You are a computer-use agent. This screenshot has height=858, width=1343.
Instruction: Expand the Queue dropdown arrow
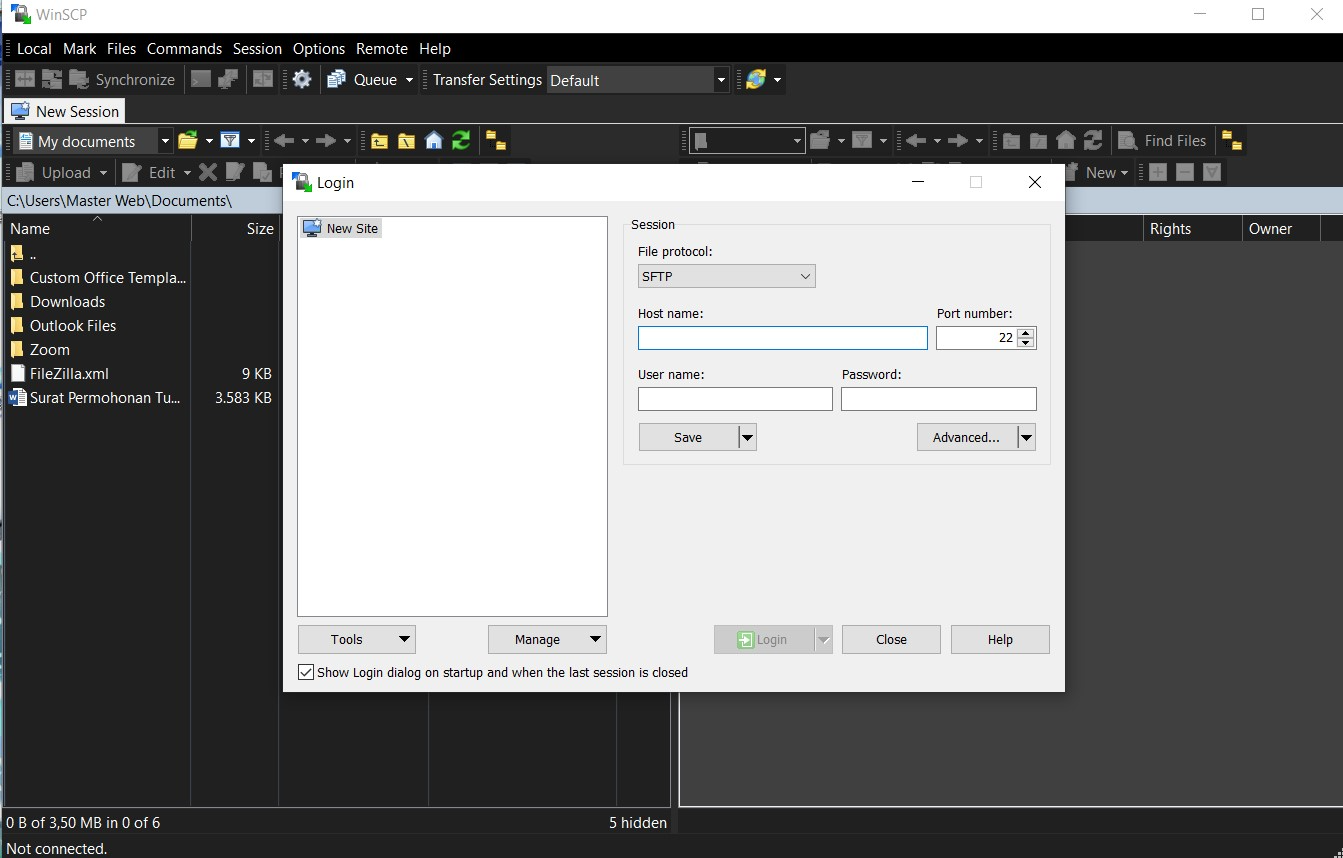coord(409,80)
